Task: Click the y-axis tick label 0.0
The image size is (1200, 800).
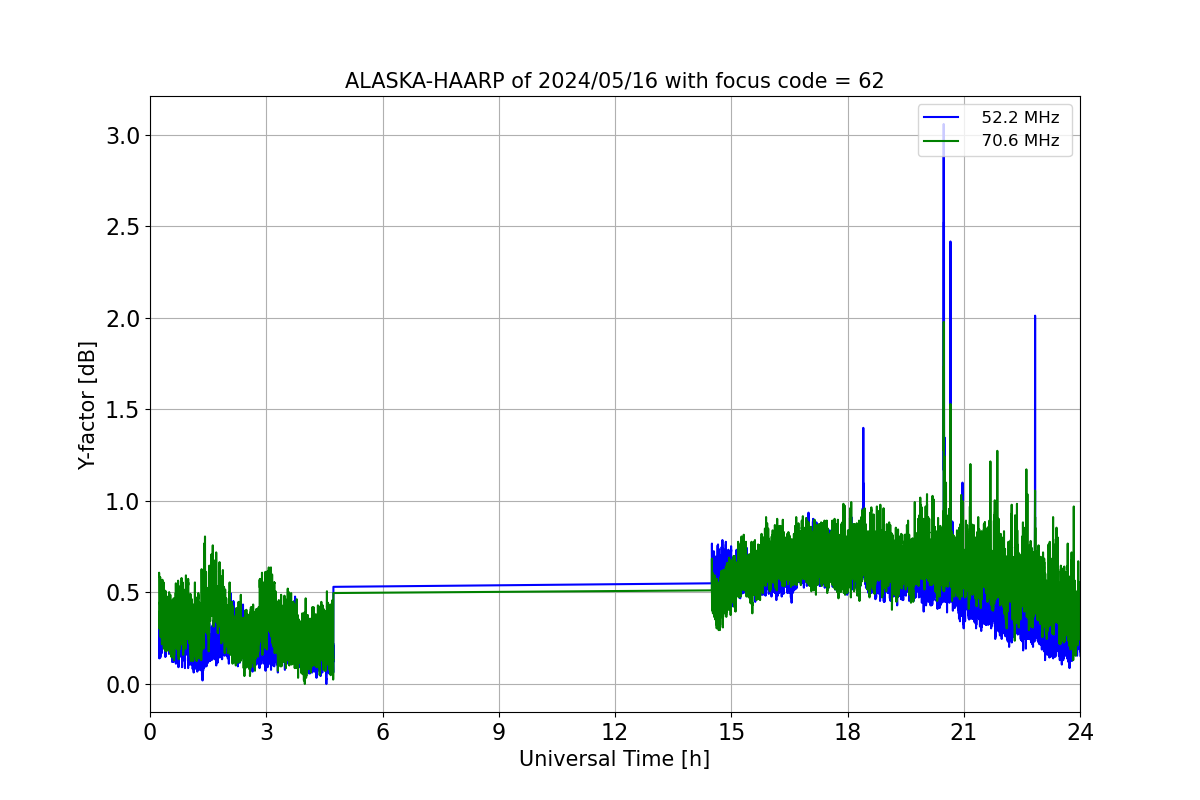Action: tap(123, 685)
